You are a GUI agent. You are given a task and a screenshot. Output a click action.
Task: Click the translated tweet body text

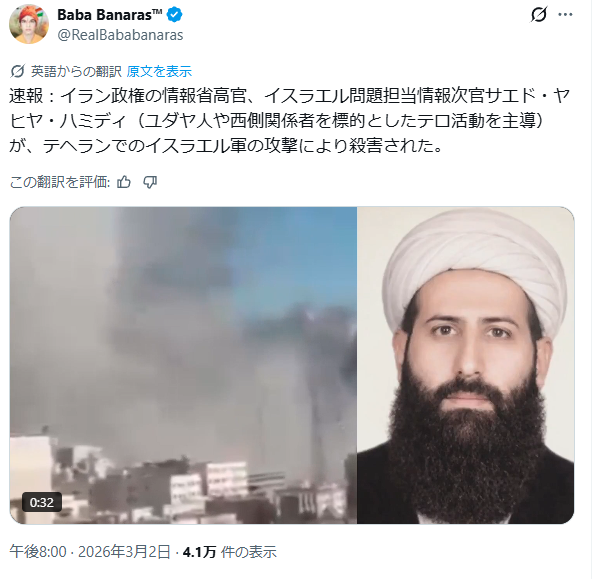(290, 121)
